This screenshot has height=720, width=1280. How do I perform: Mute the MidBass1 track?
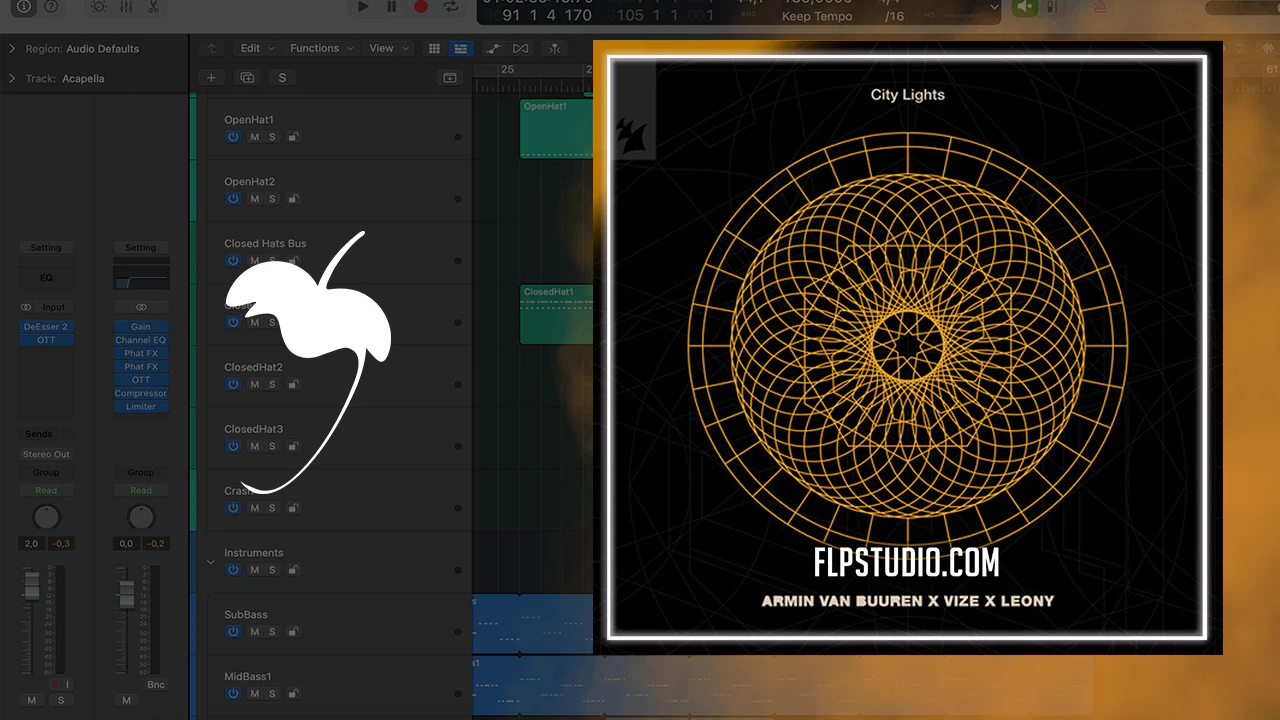(x=254, y=694)
